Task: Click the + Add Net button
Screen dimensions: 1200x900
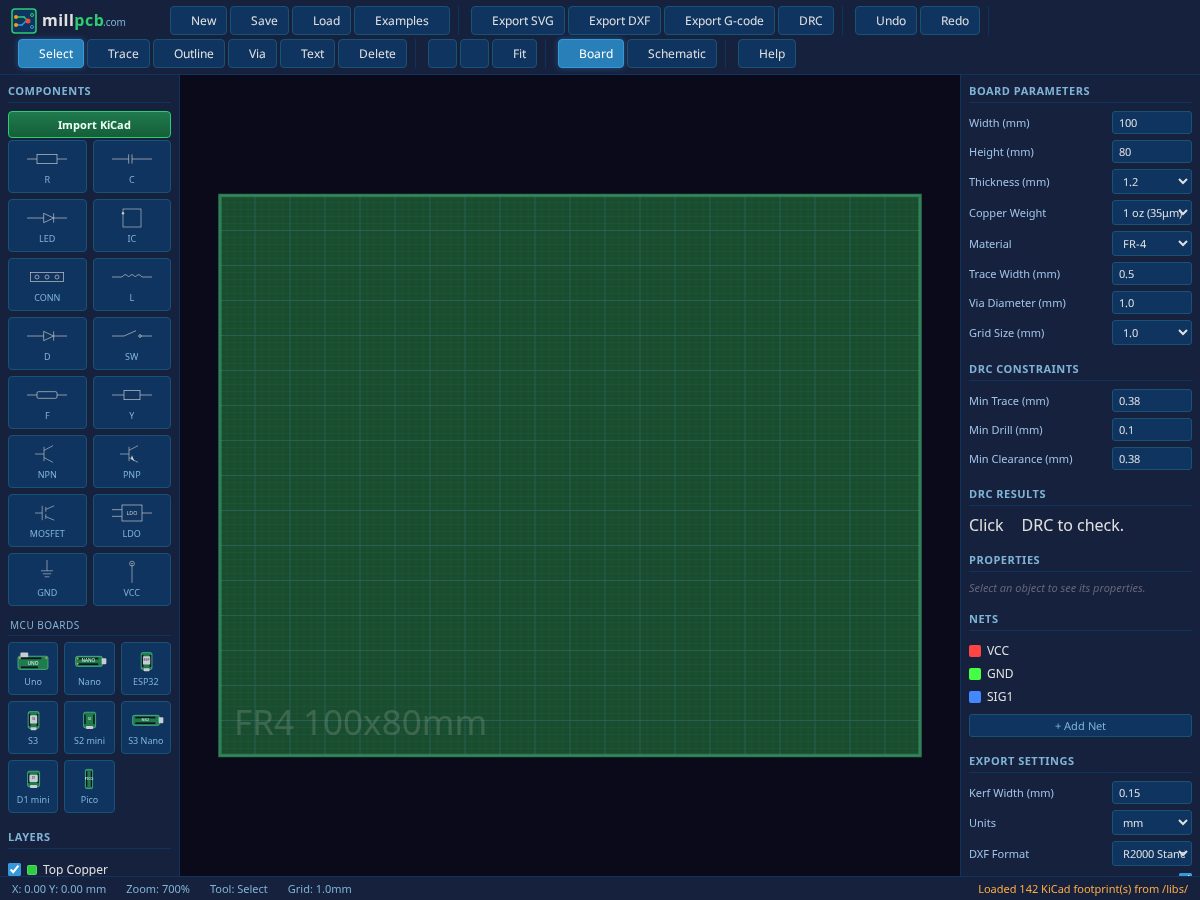Action: click(1080, 726)
